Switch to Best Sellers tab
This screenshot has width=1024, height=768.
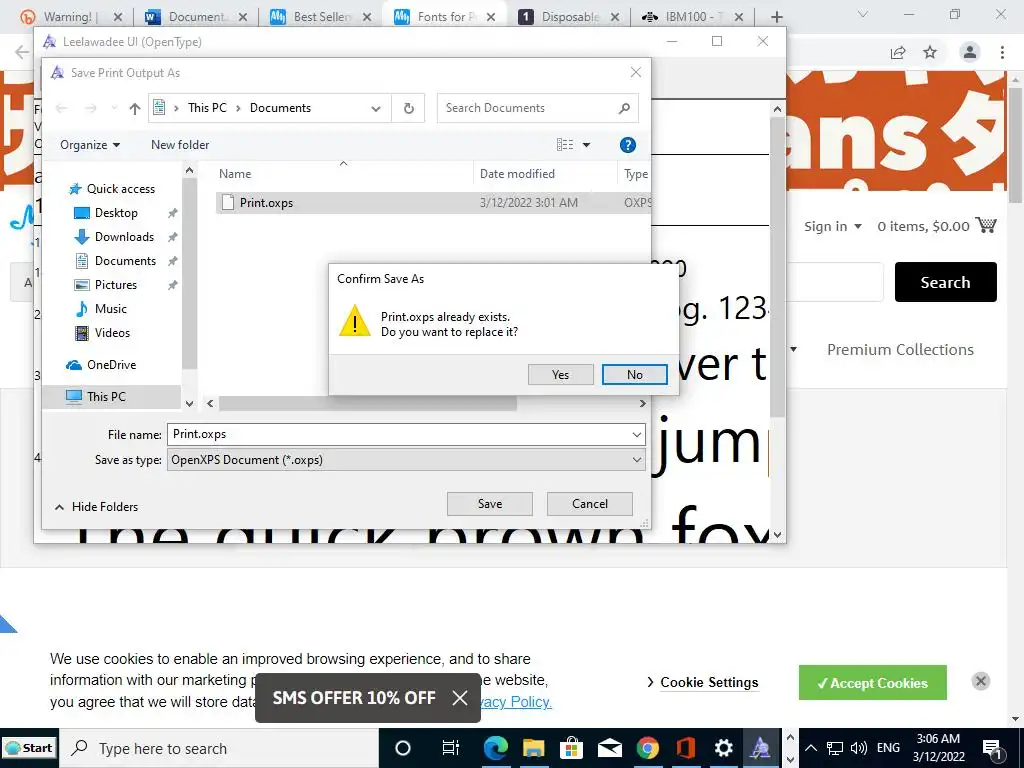[322, 17]
